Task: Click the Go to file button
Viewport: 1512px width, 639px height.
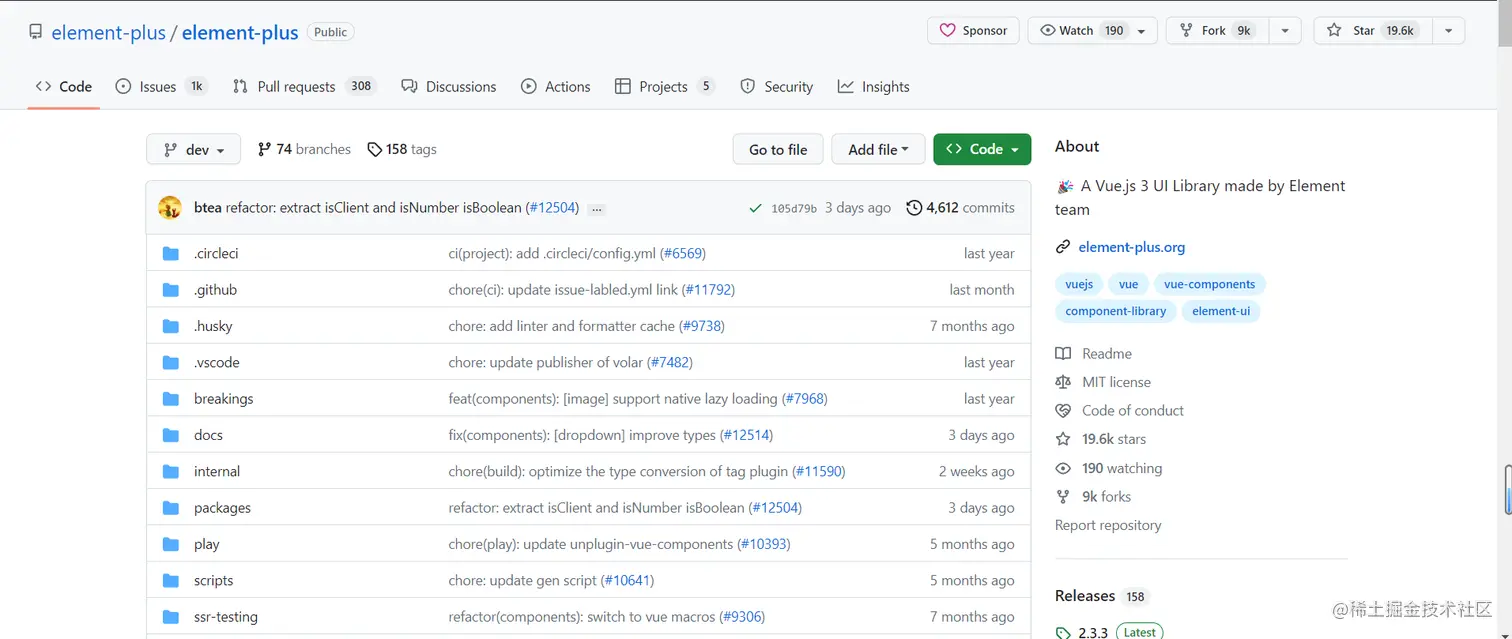Action: (x=778, y=150)
